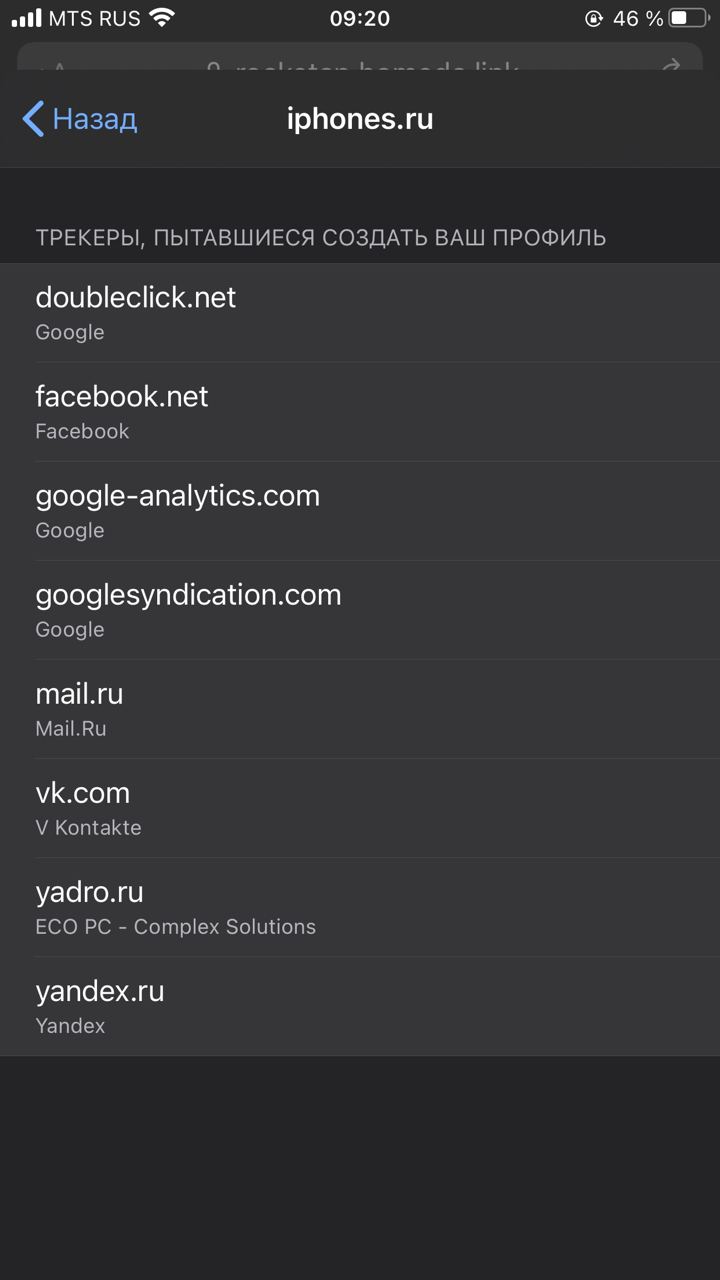Select the yandex.ru tracker row
The image size is (720, 1280).
tap(360, 1006)
